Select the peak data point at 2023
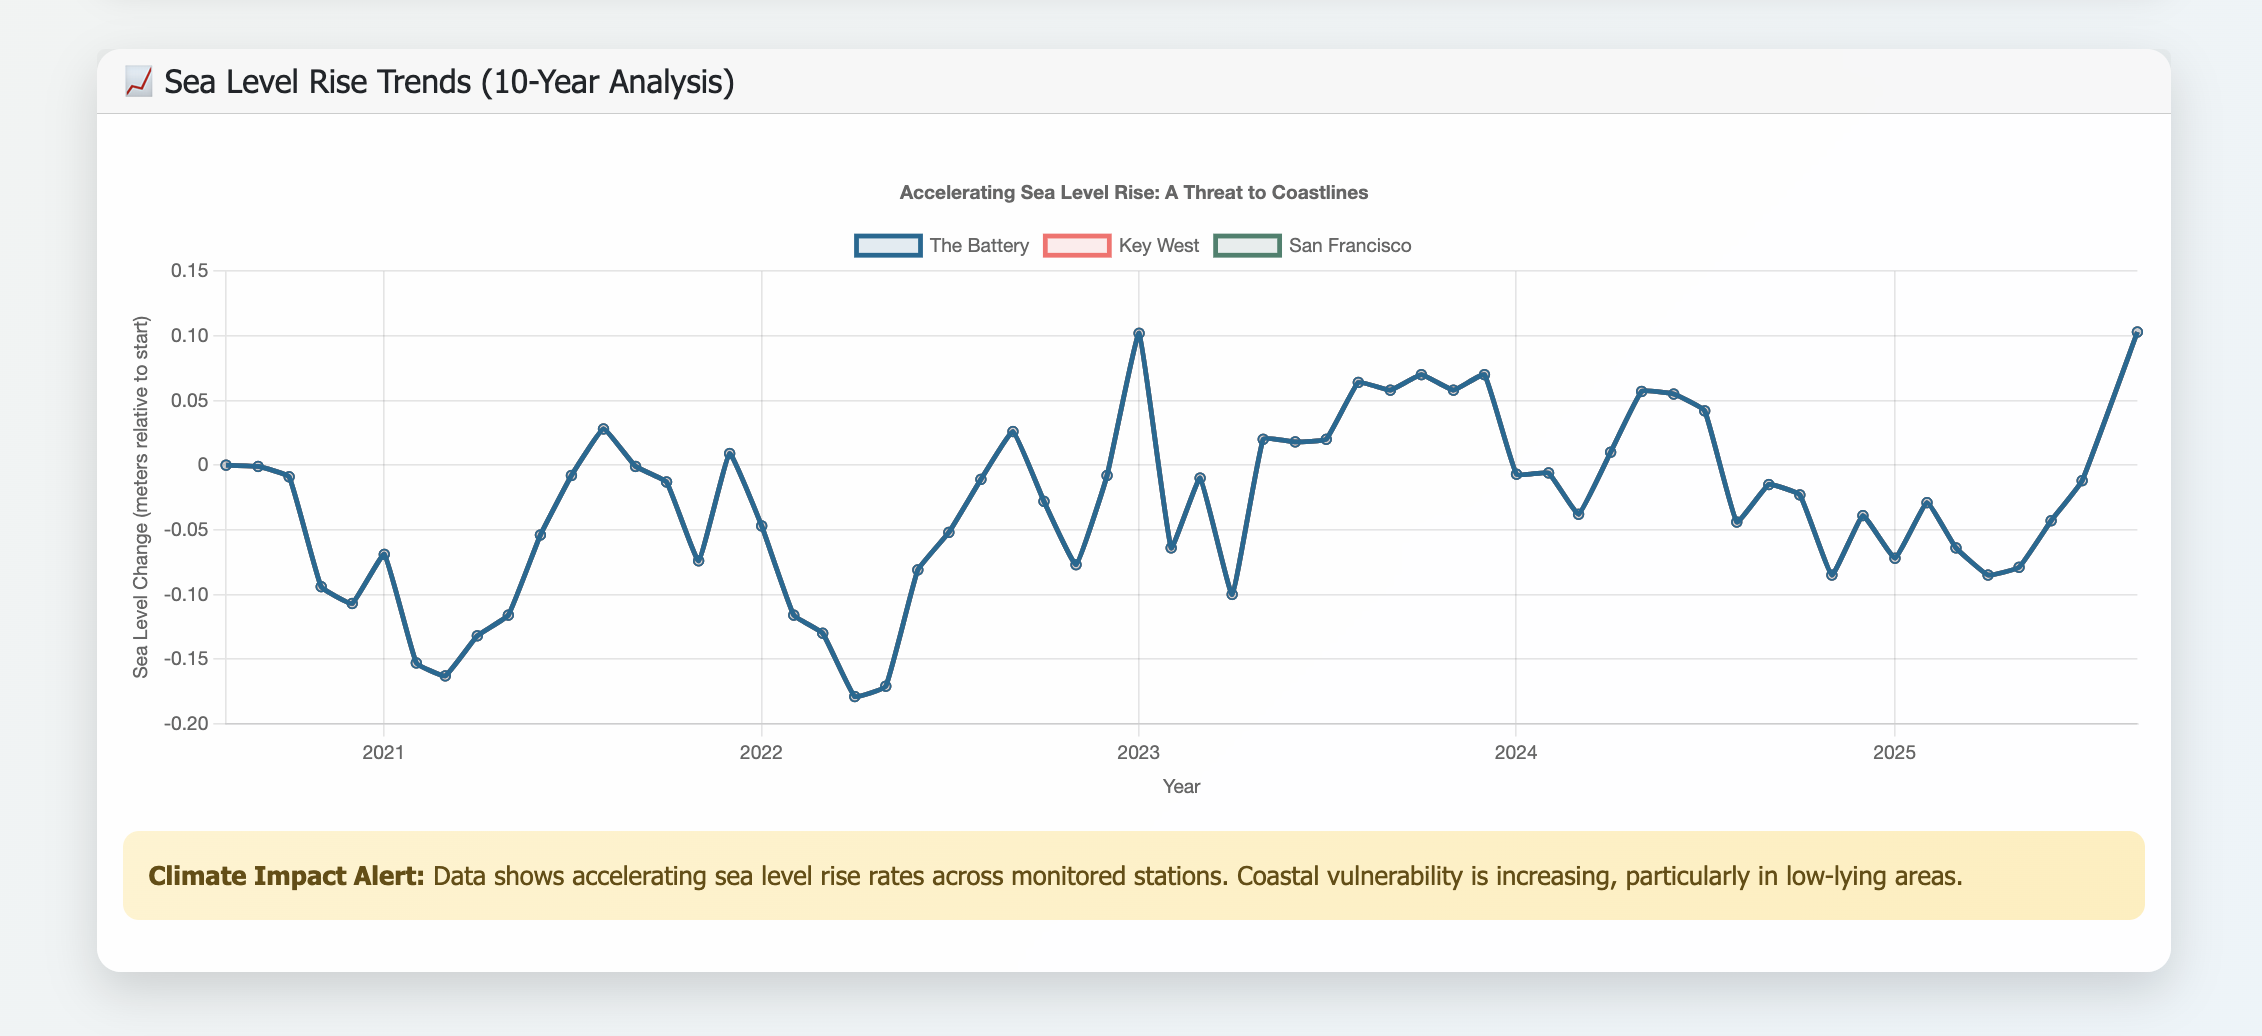 pos(1138,334)
